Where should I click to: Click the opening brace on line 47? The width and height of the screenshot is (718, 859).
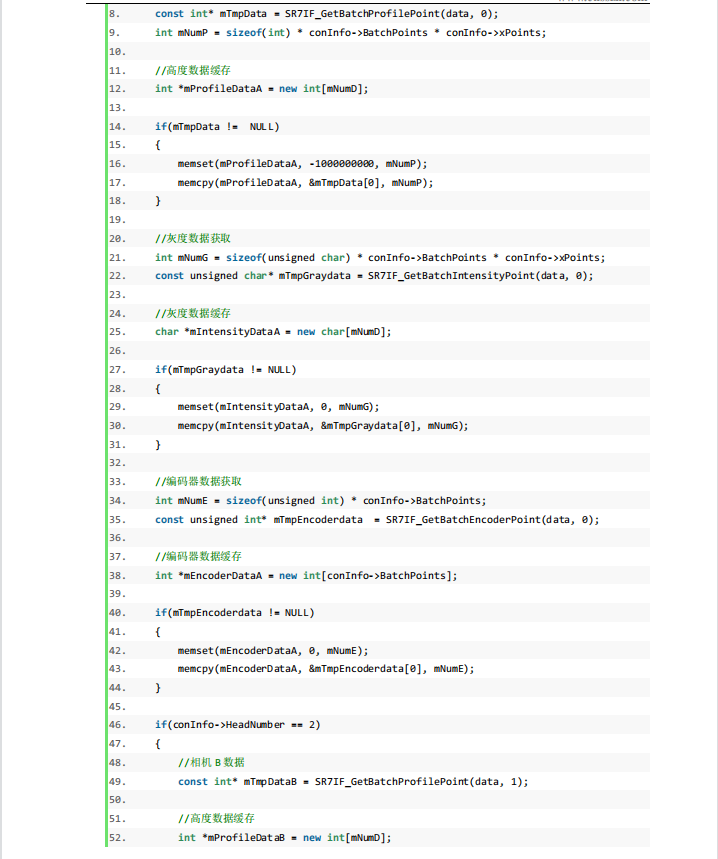click(x=158, y=743)
